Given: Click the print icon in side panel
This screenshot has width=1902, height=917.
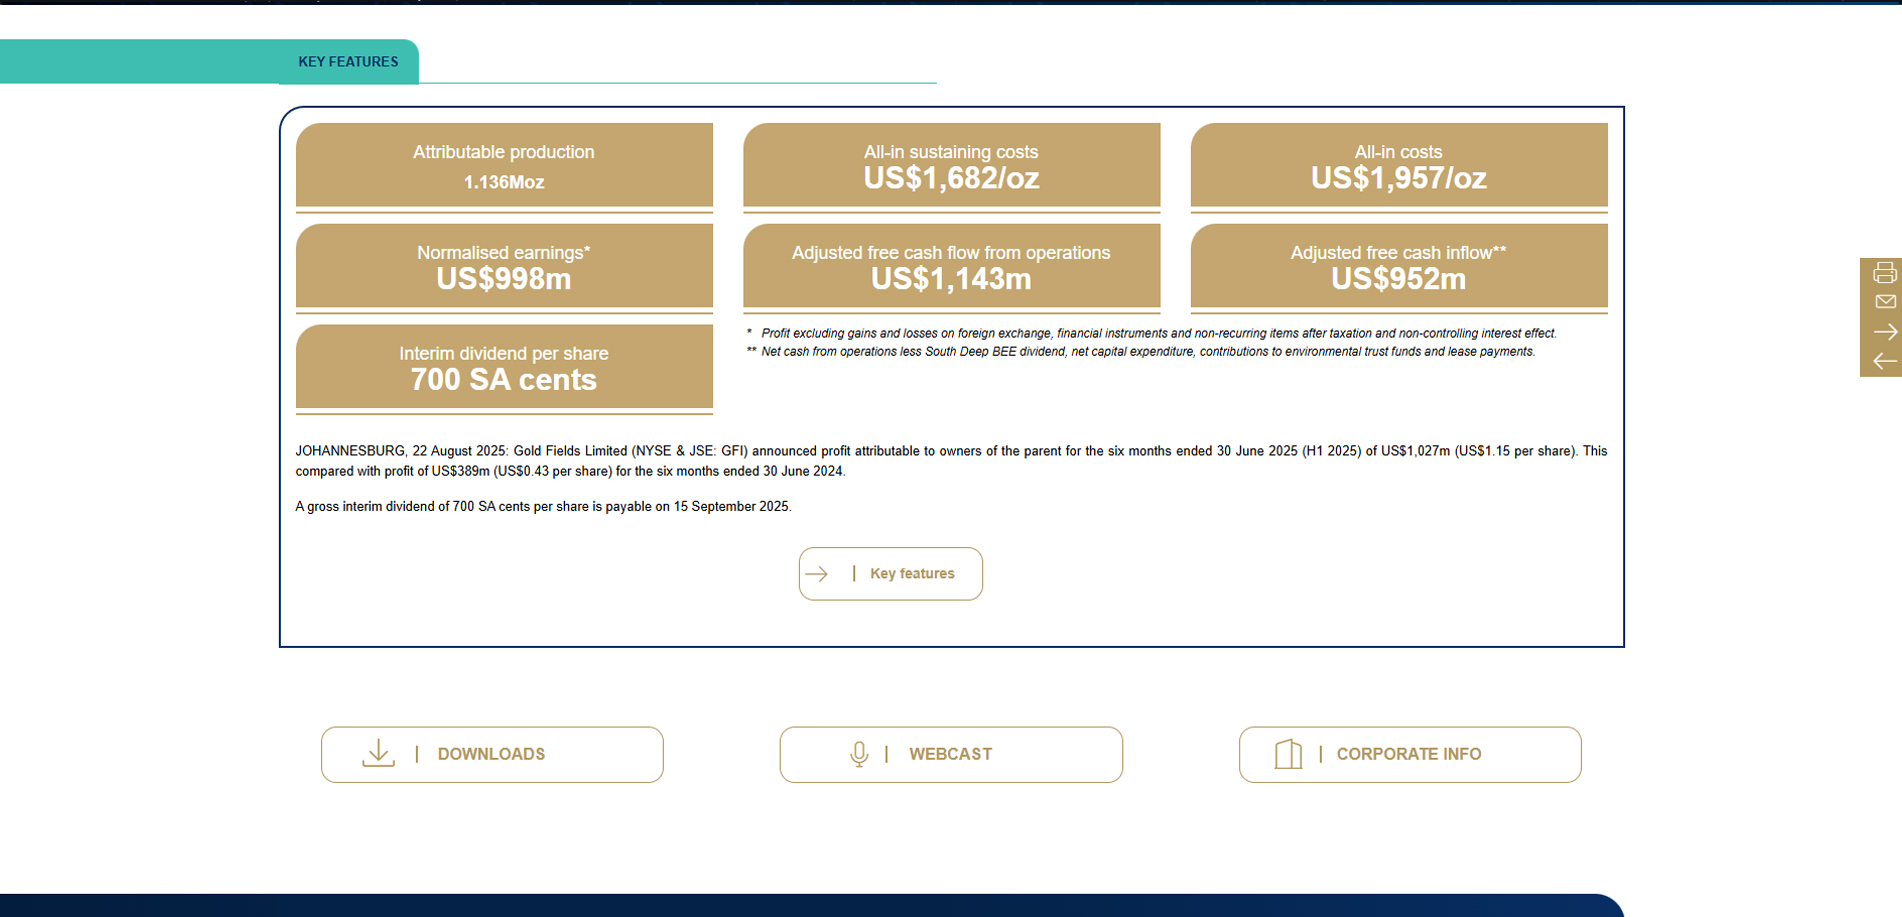Looking at the screenshot, I should 1885,272.
